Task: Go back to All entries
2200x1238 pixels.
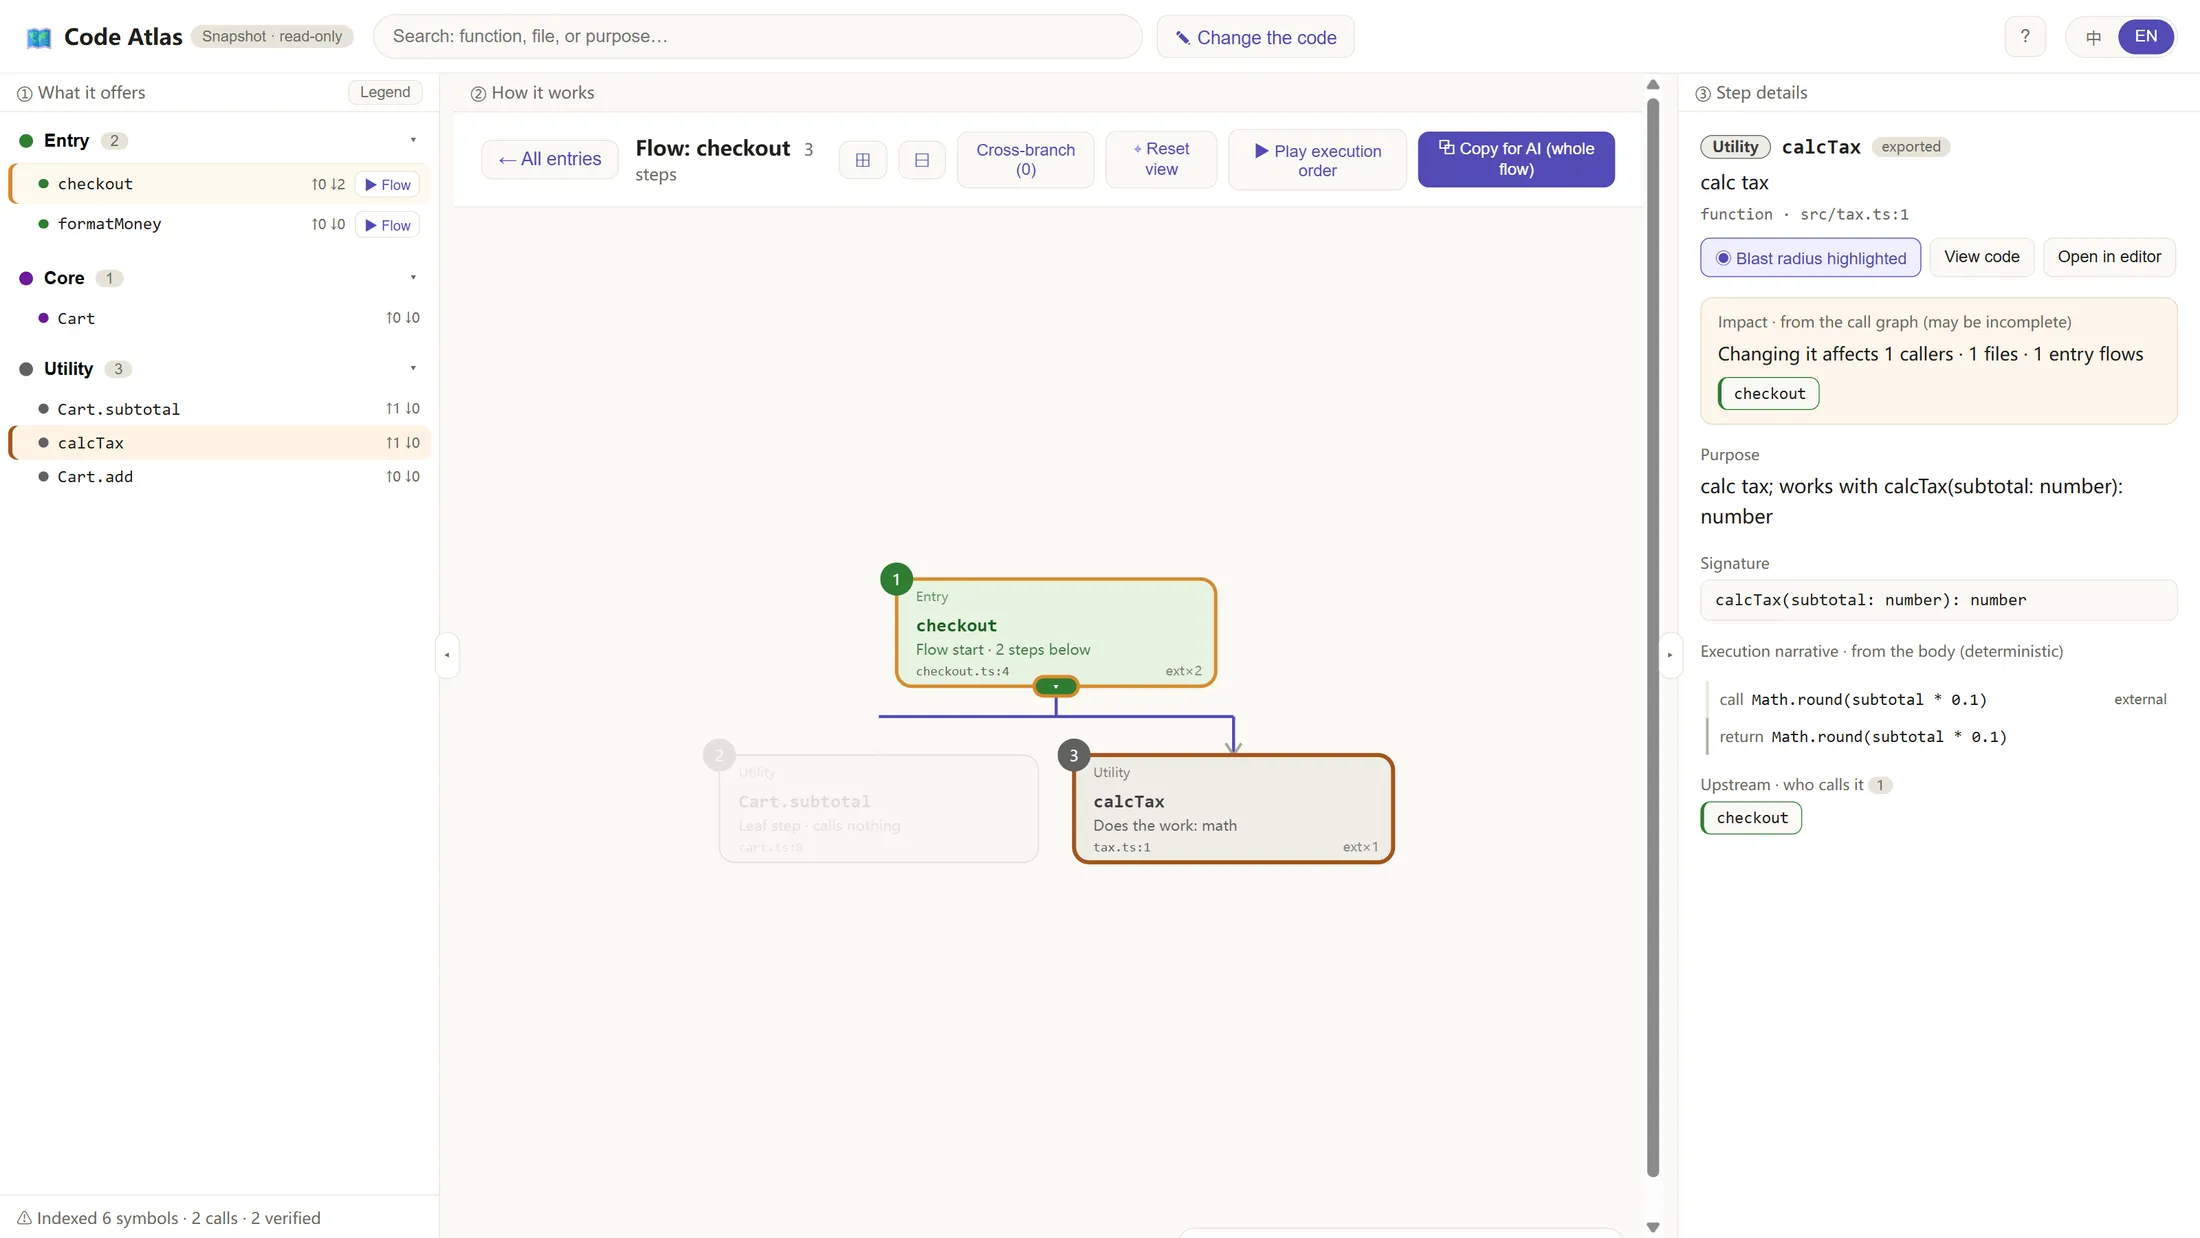Action: [550, 160]
